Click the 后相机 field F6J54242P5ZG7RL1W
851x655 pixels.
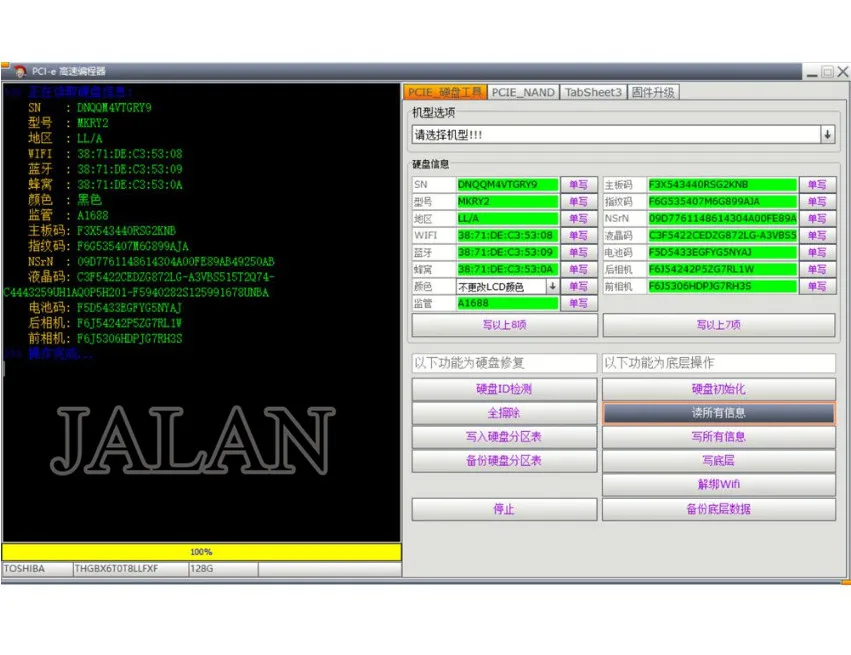pyautogui.click(x=722, y=269)
